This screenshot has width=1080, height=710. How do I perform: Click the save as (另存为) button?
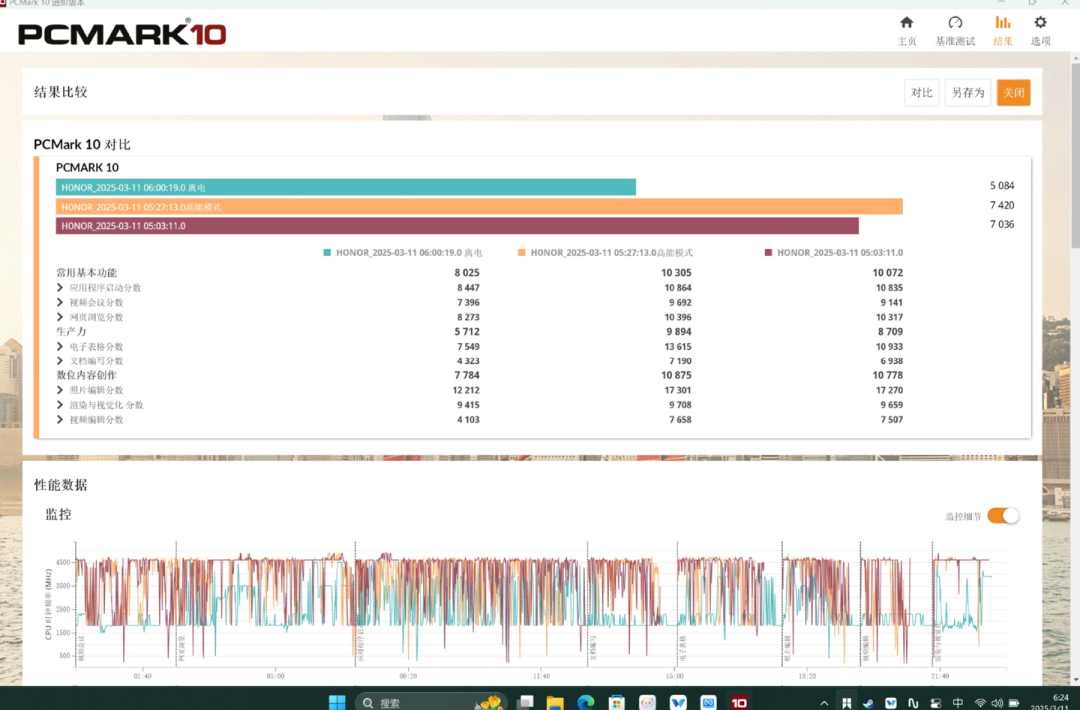point(968,92)
